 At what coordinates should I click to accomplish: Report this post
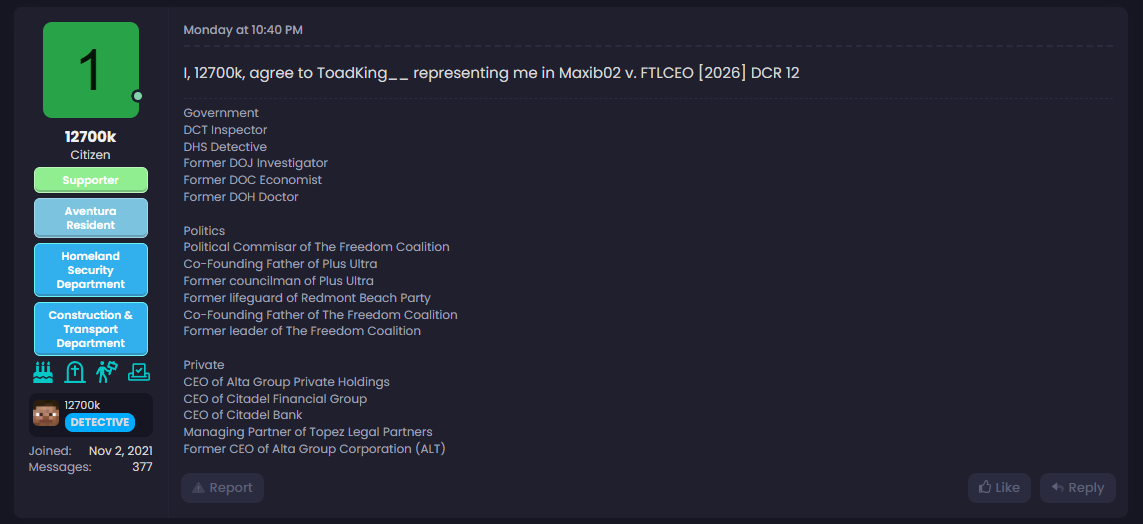click(222, 488)
